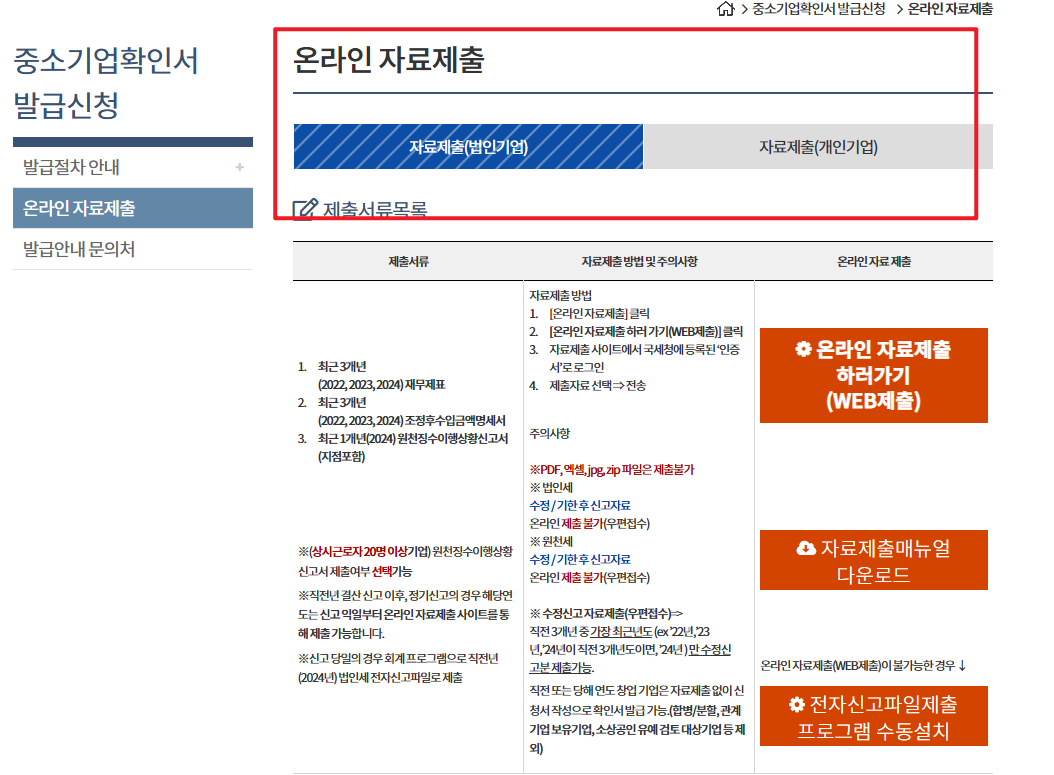
Task: Download the manual via 자료제출매뉴얼 다운로드
Action: coord(873,559)
